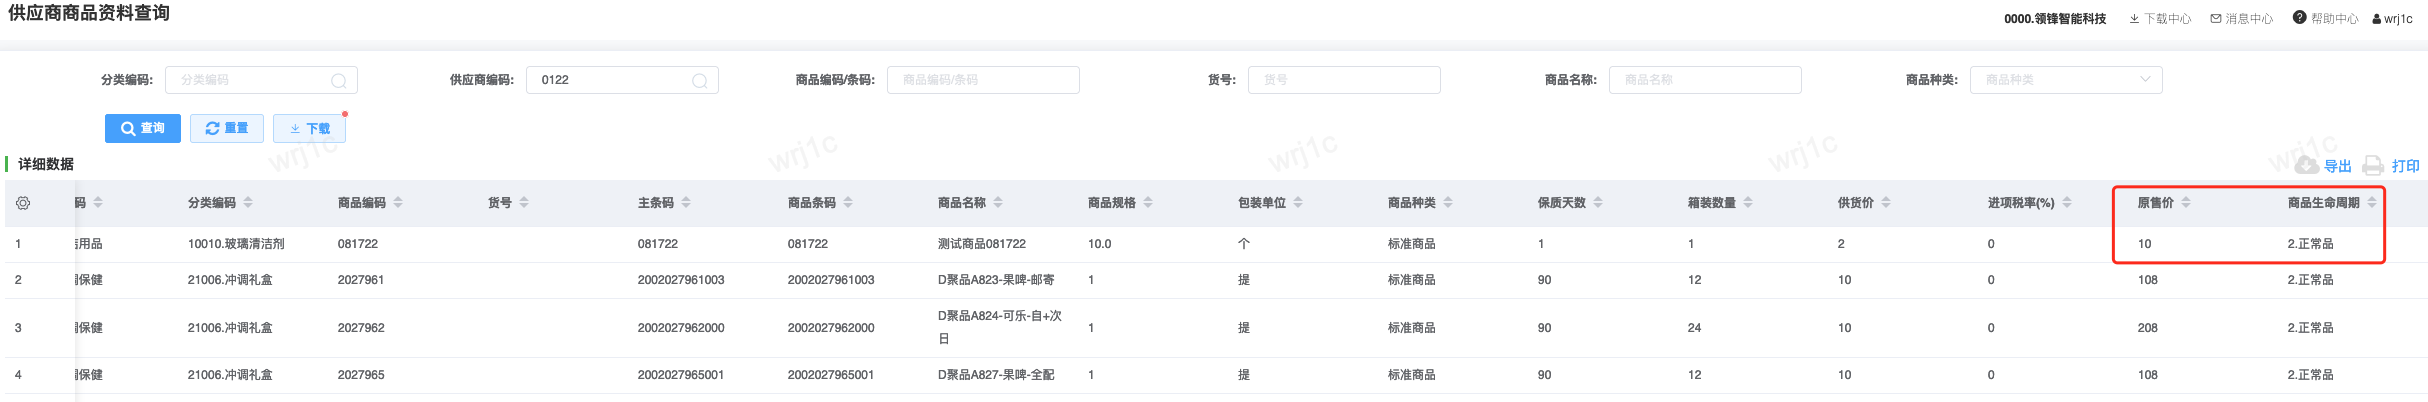Open 下载中心 download center

point(2160,19)
